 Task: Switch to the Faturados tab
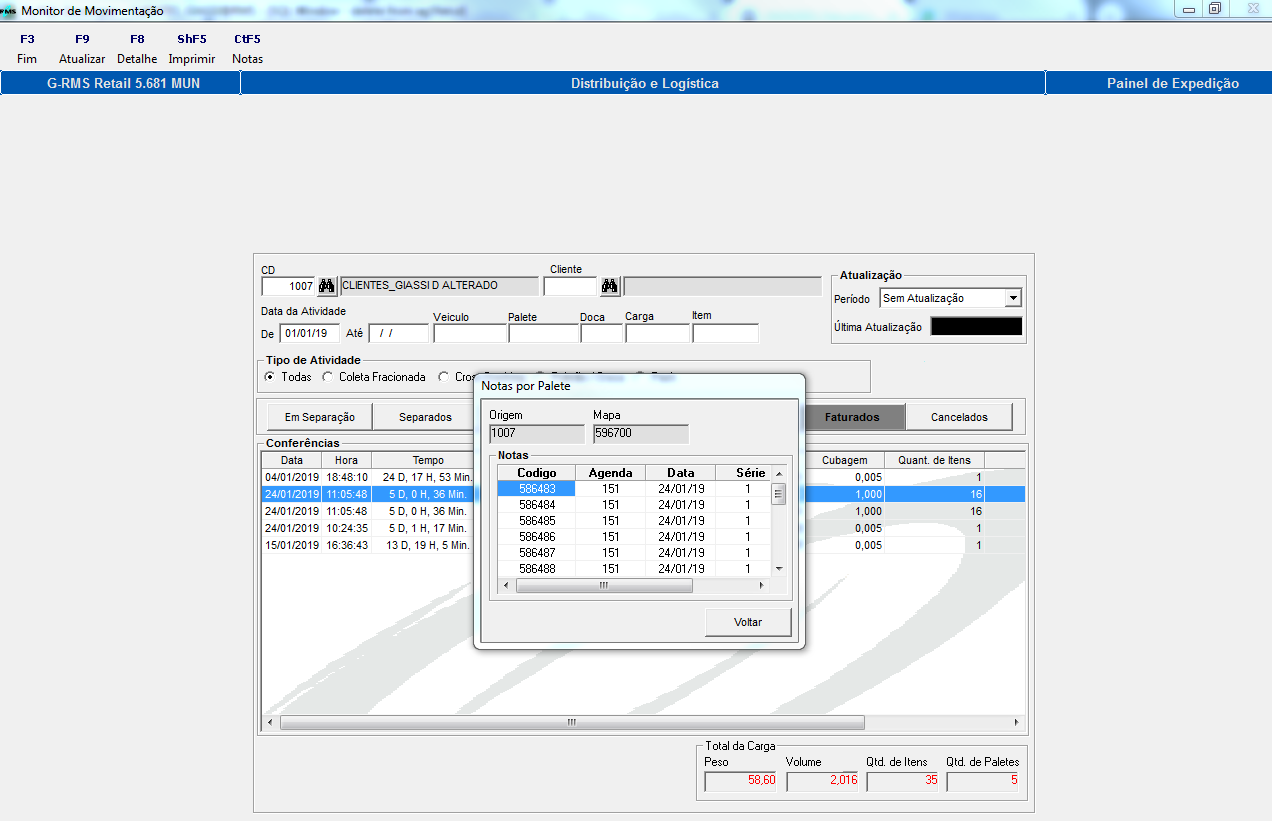point(852,417)
